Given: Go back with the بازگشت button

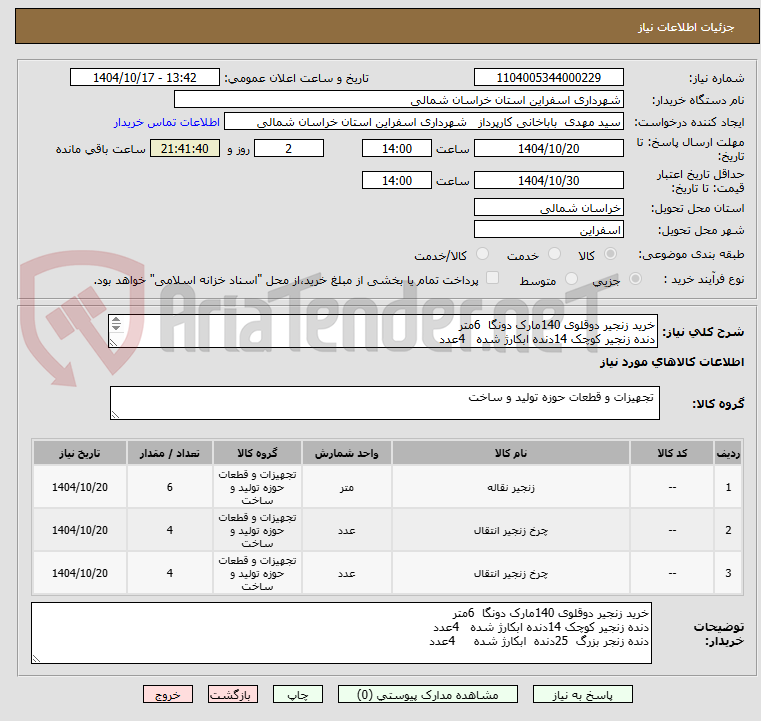Looking at the screenshot, I should (232, 695).
